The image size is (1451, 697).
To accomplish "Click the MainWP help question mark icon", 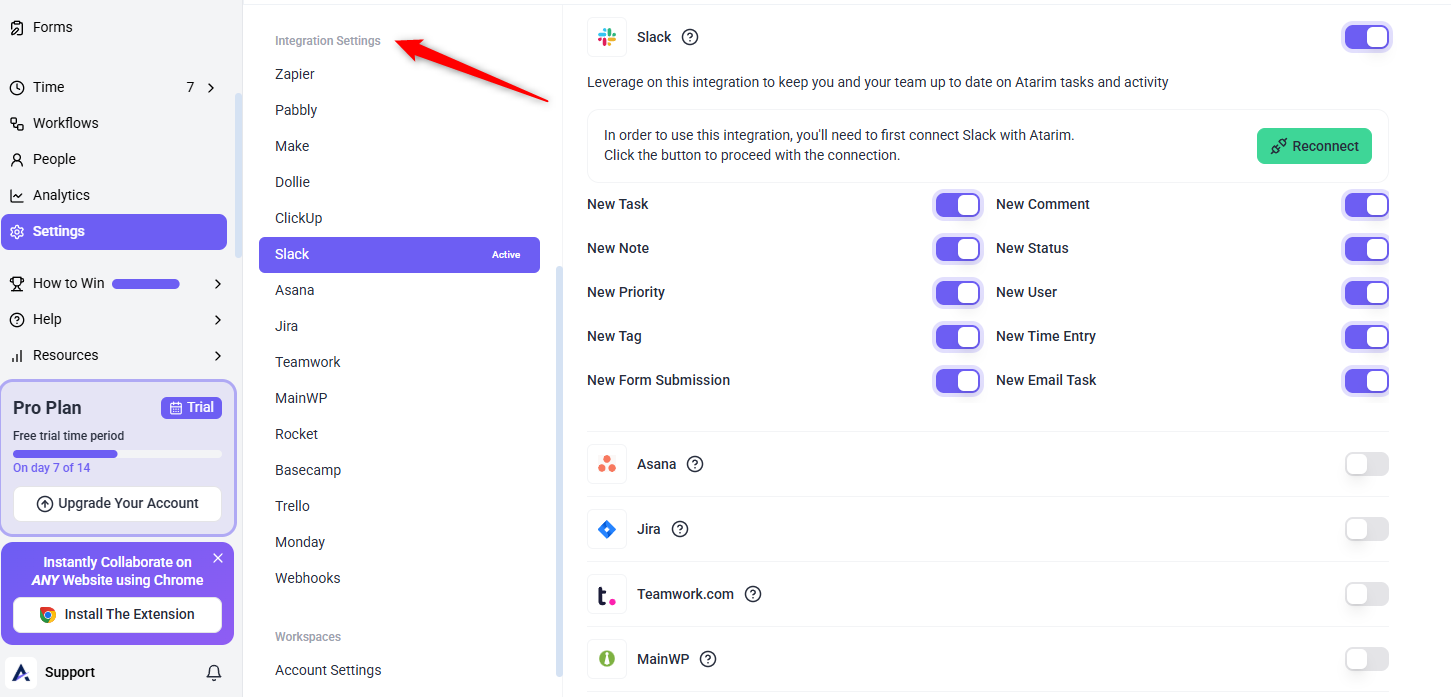I will tap(708, 659).
